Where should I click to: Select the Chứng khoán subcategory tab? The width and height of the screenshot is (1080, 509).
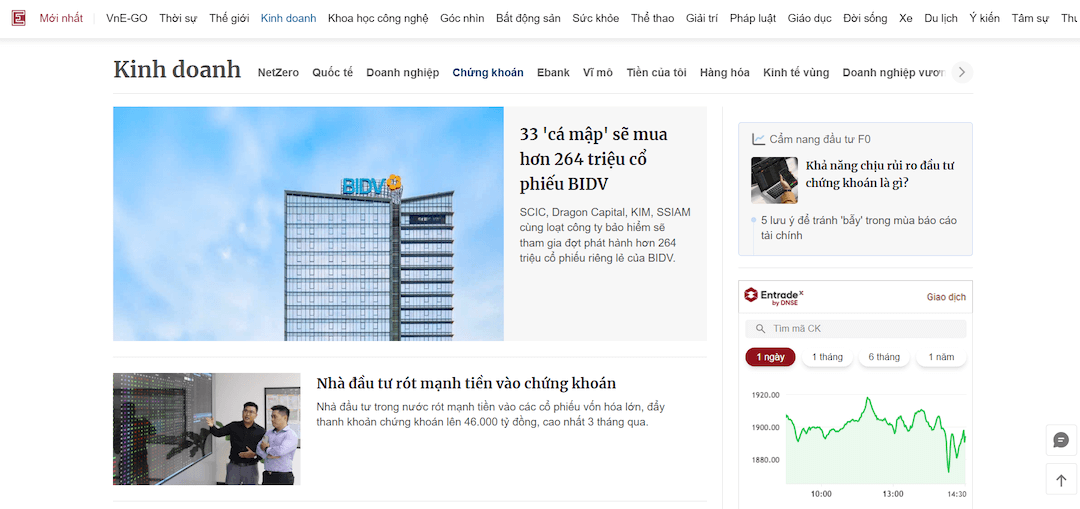488,72
